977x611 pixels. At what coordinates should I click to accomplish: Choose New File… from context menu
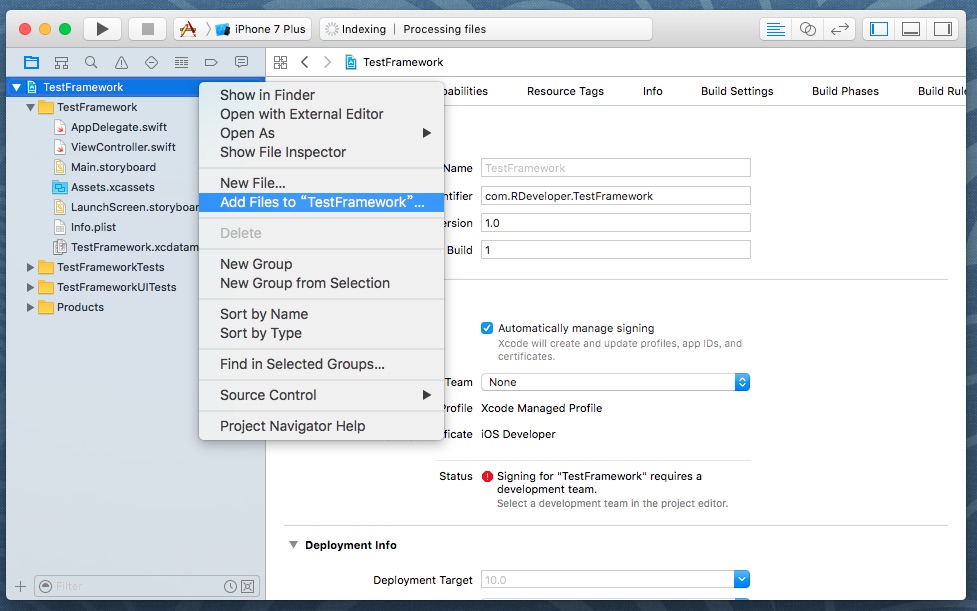pyautogui.click(x=322, y=183)
